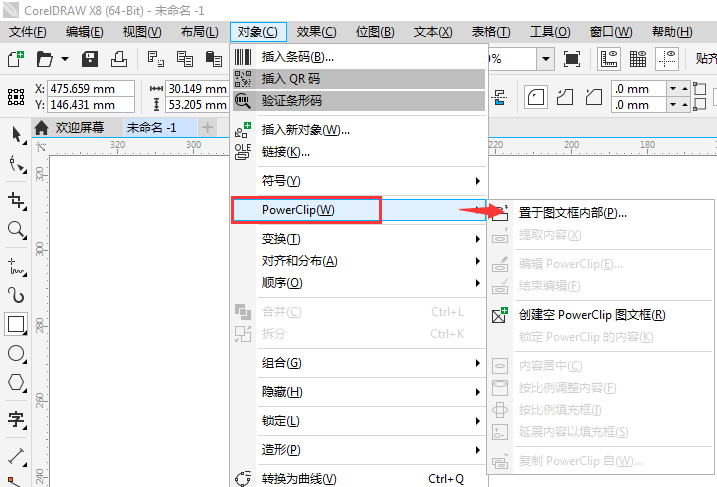This screenshot has width=717, height=487.
Task: Open the 效果(C) menu
Action: tap(316, 32)
